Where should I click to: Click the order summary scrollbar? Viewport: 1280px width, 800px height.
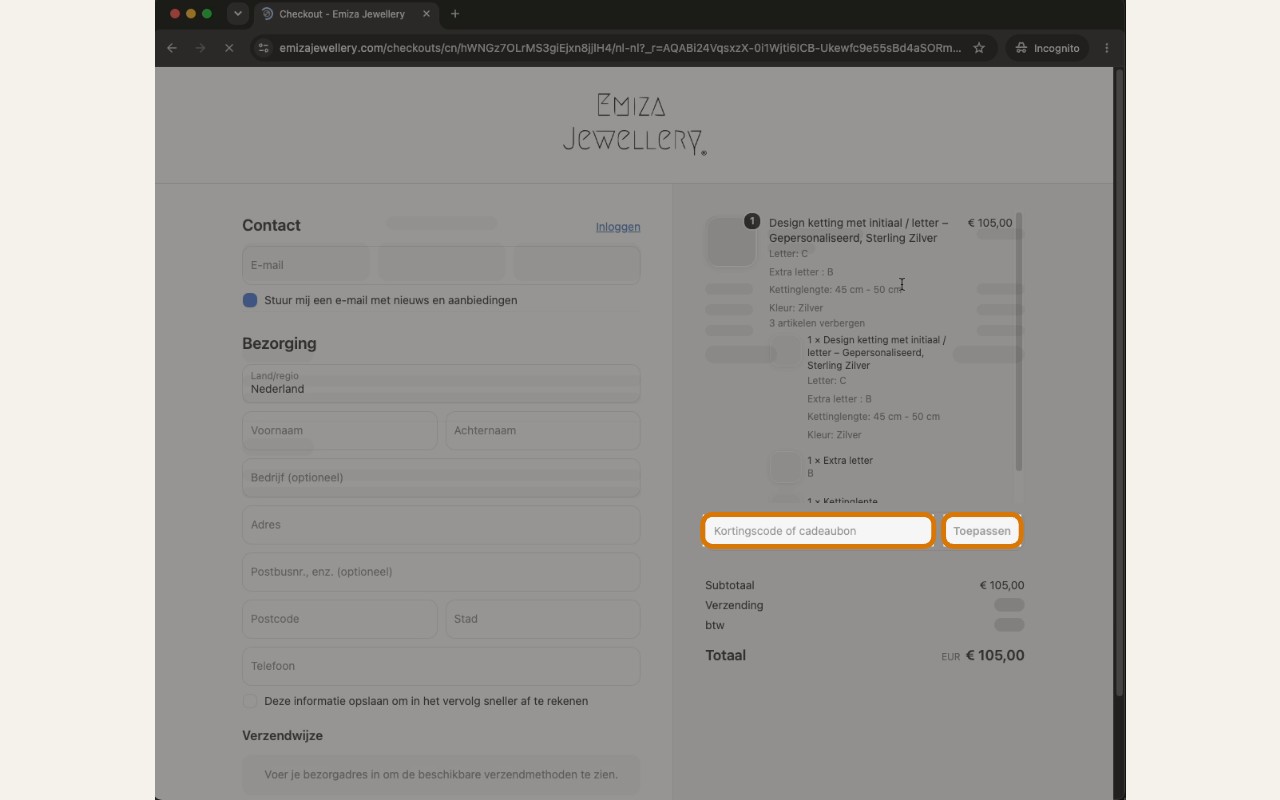(x=1019, y=341)
